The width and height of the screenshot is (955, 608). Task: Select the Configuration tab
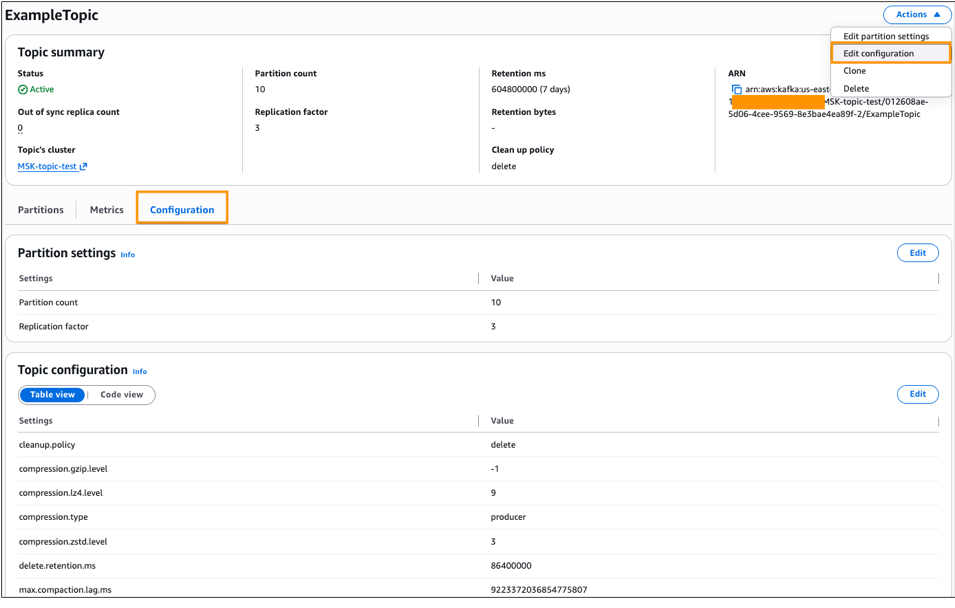click(x=182, y=210)
